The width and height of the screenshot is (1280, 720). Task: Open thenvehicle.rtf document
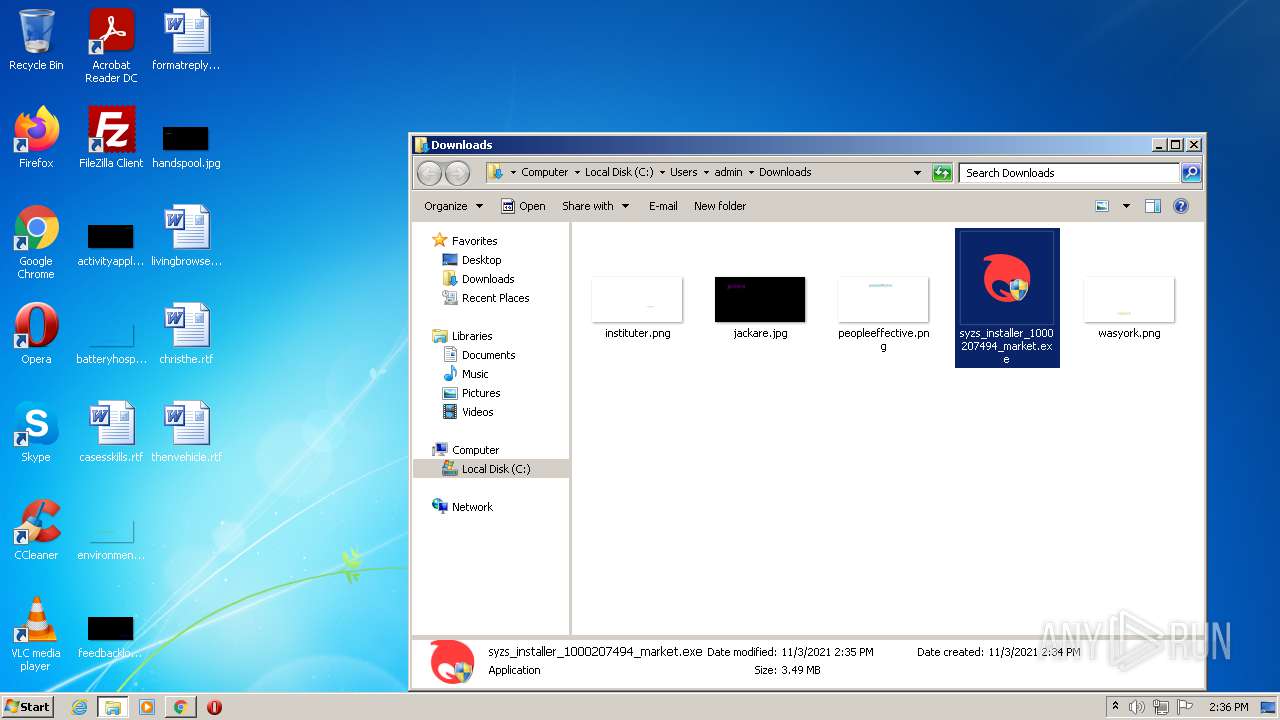click(x=186, y=432)
